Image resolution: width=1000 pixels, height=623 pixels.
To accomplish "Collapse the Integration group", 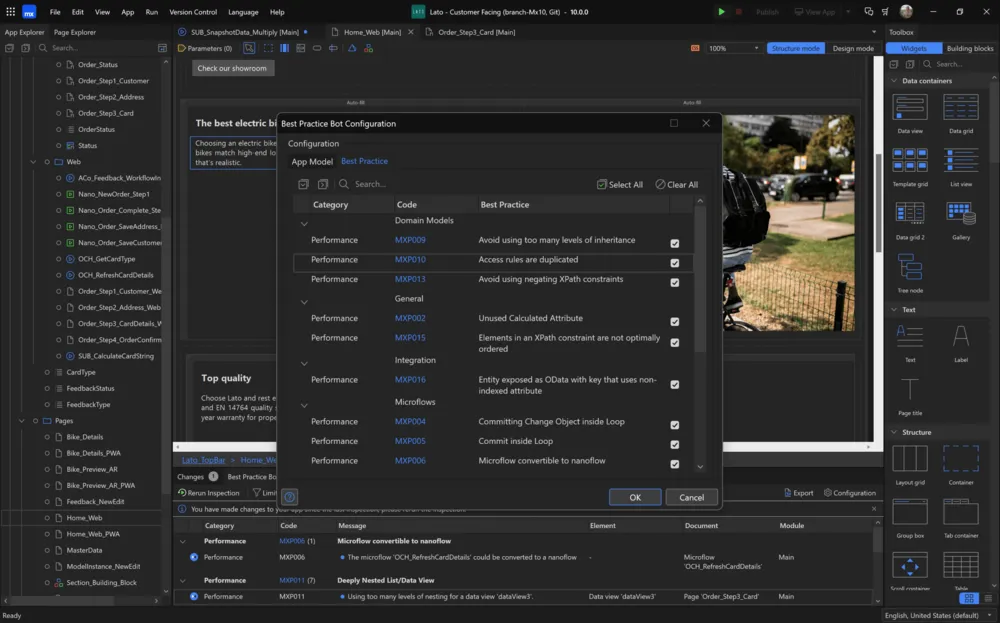I will point(304,363).
